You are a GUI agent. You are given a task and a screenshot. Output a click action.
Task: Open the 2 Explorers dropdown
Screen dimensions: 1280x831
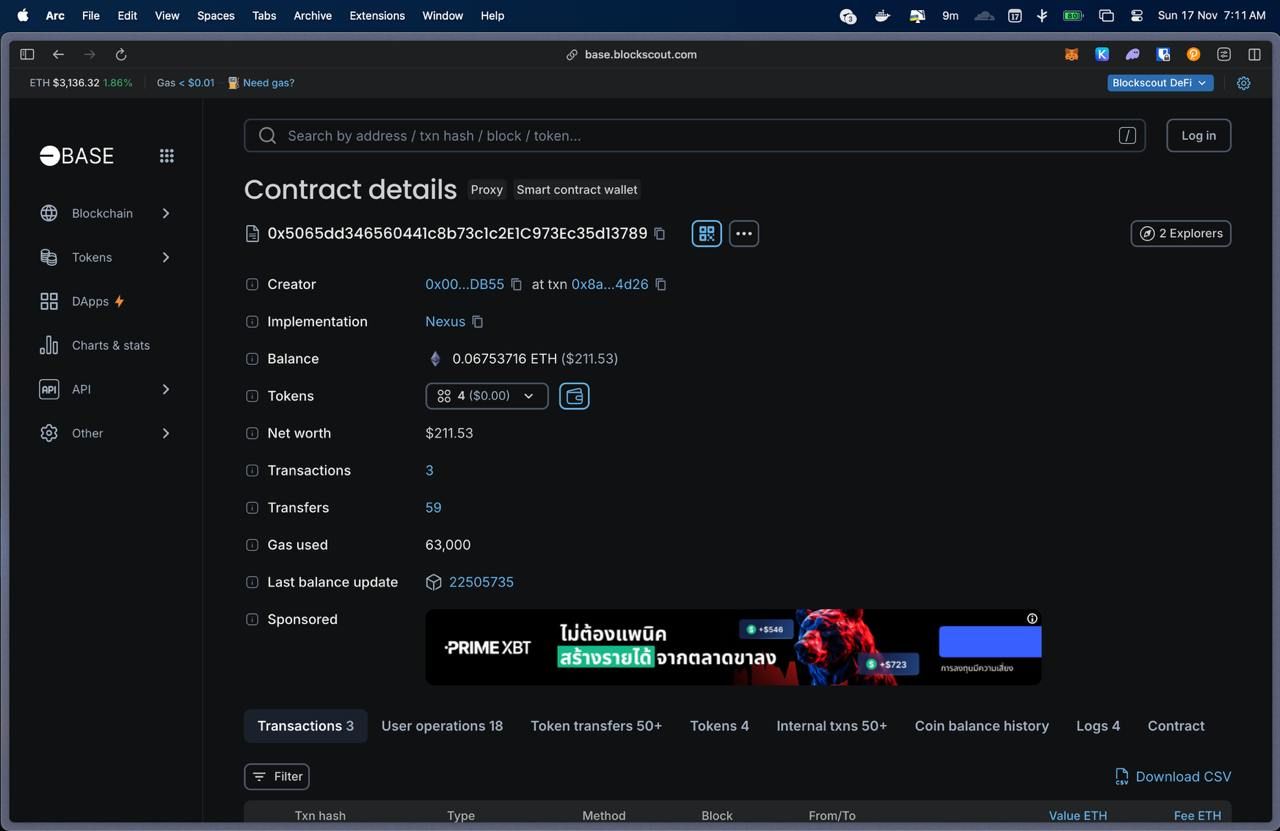point(1181,234)
